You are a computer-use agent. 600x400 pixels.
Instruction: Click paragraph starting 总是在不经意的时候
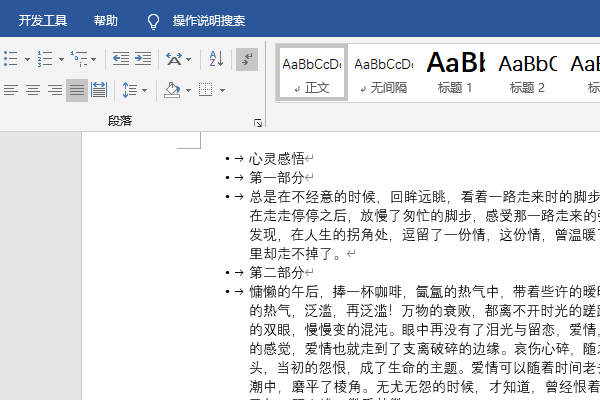424,225
